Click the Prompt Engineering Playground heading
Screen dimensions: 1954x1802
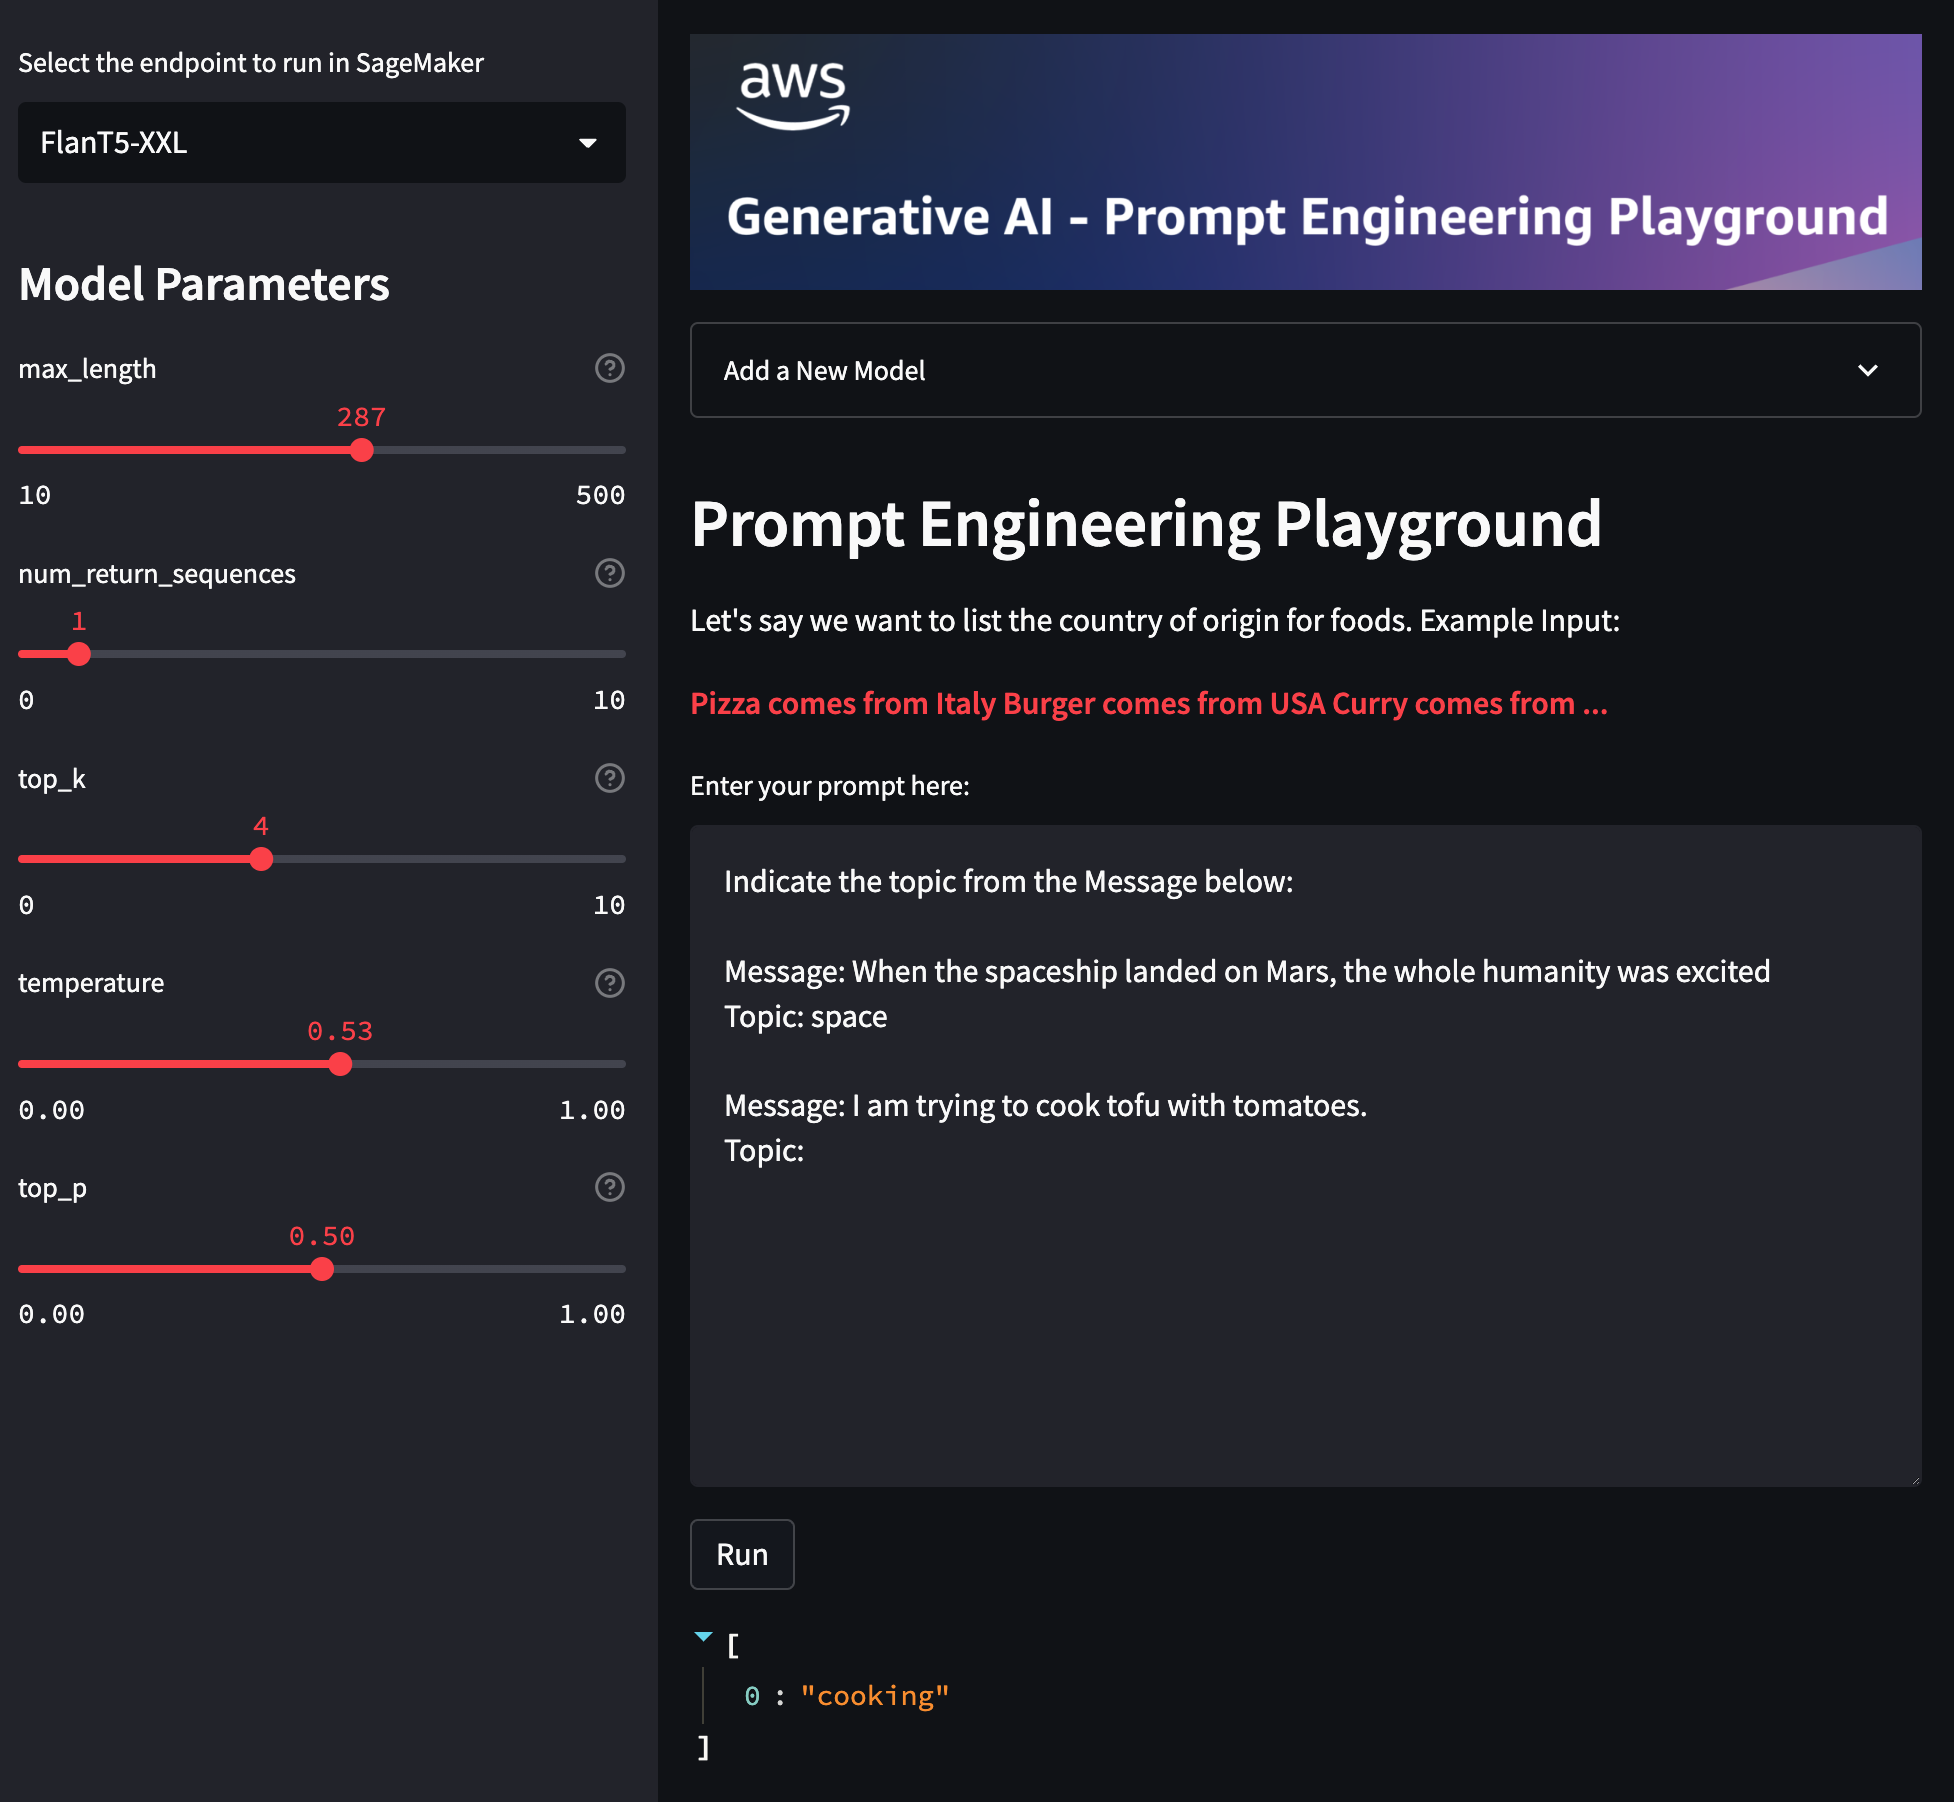coord(1146,524)
